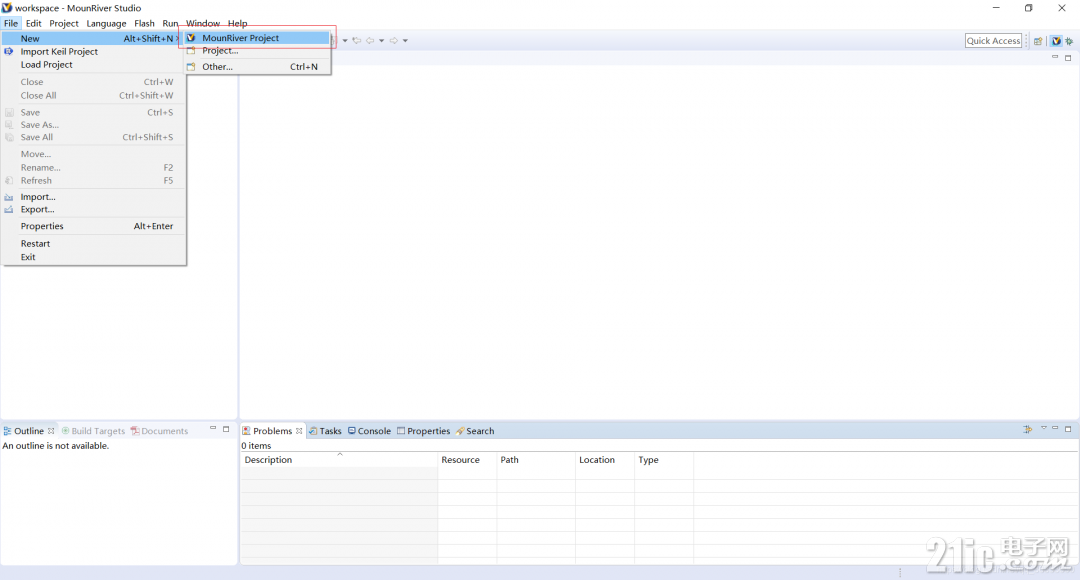This screenshot has height=580, width=1080.
Task: Open the Edit menu
Action: click(34, 23)
